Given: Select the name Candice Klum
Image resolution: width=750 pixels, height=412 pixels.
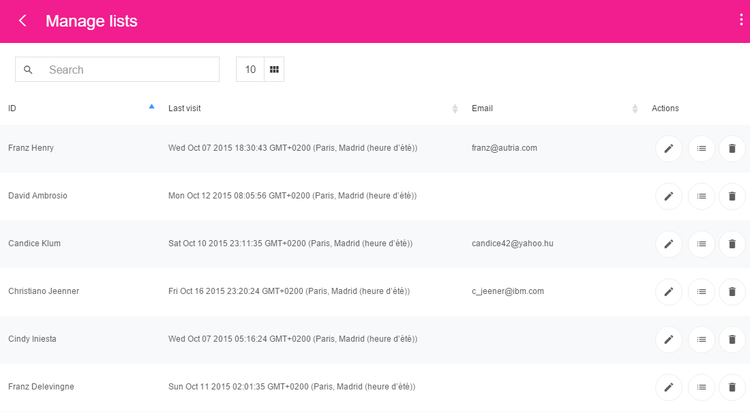Looking at the screenshot, I should 34,243.
